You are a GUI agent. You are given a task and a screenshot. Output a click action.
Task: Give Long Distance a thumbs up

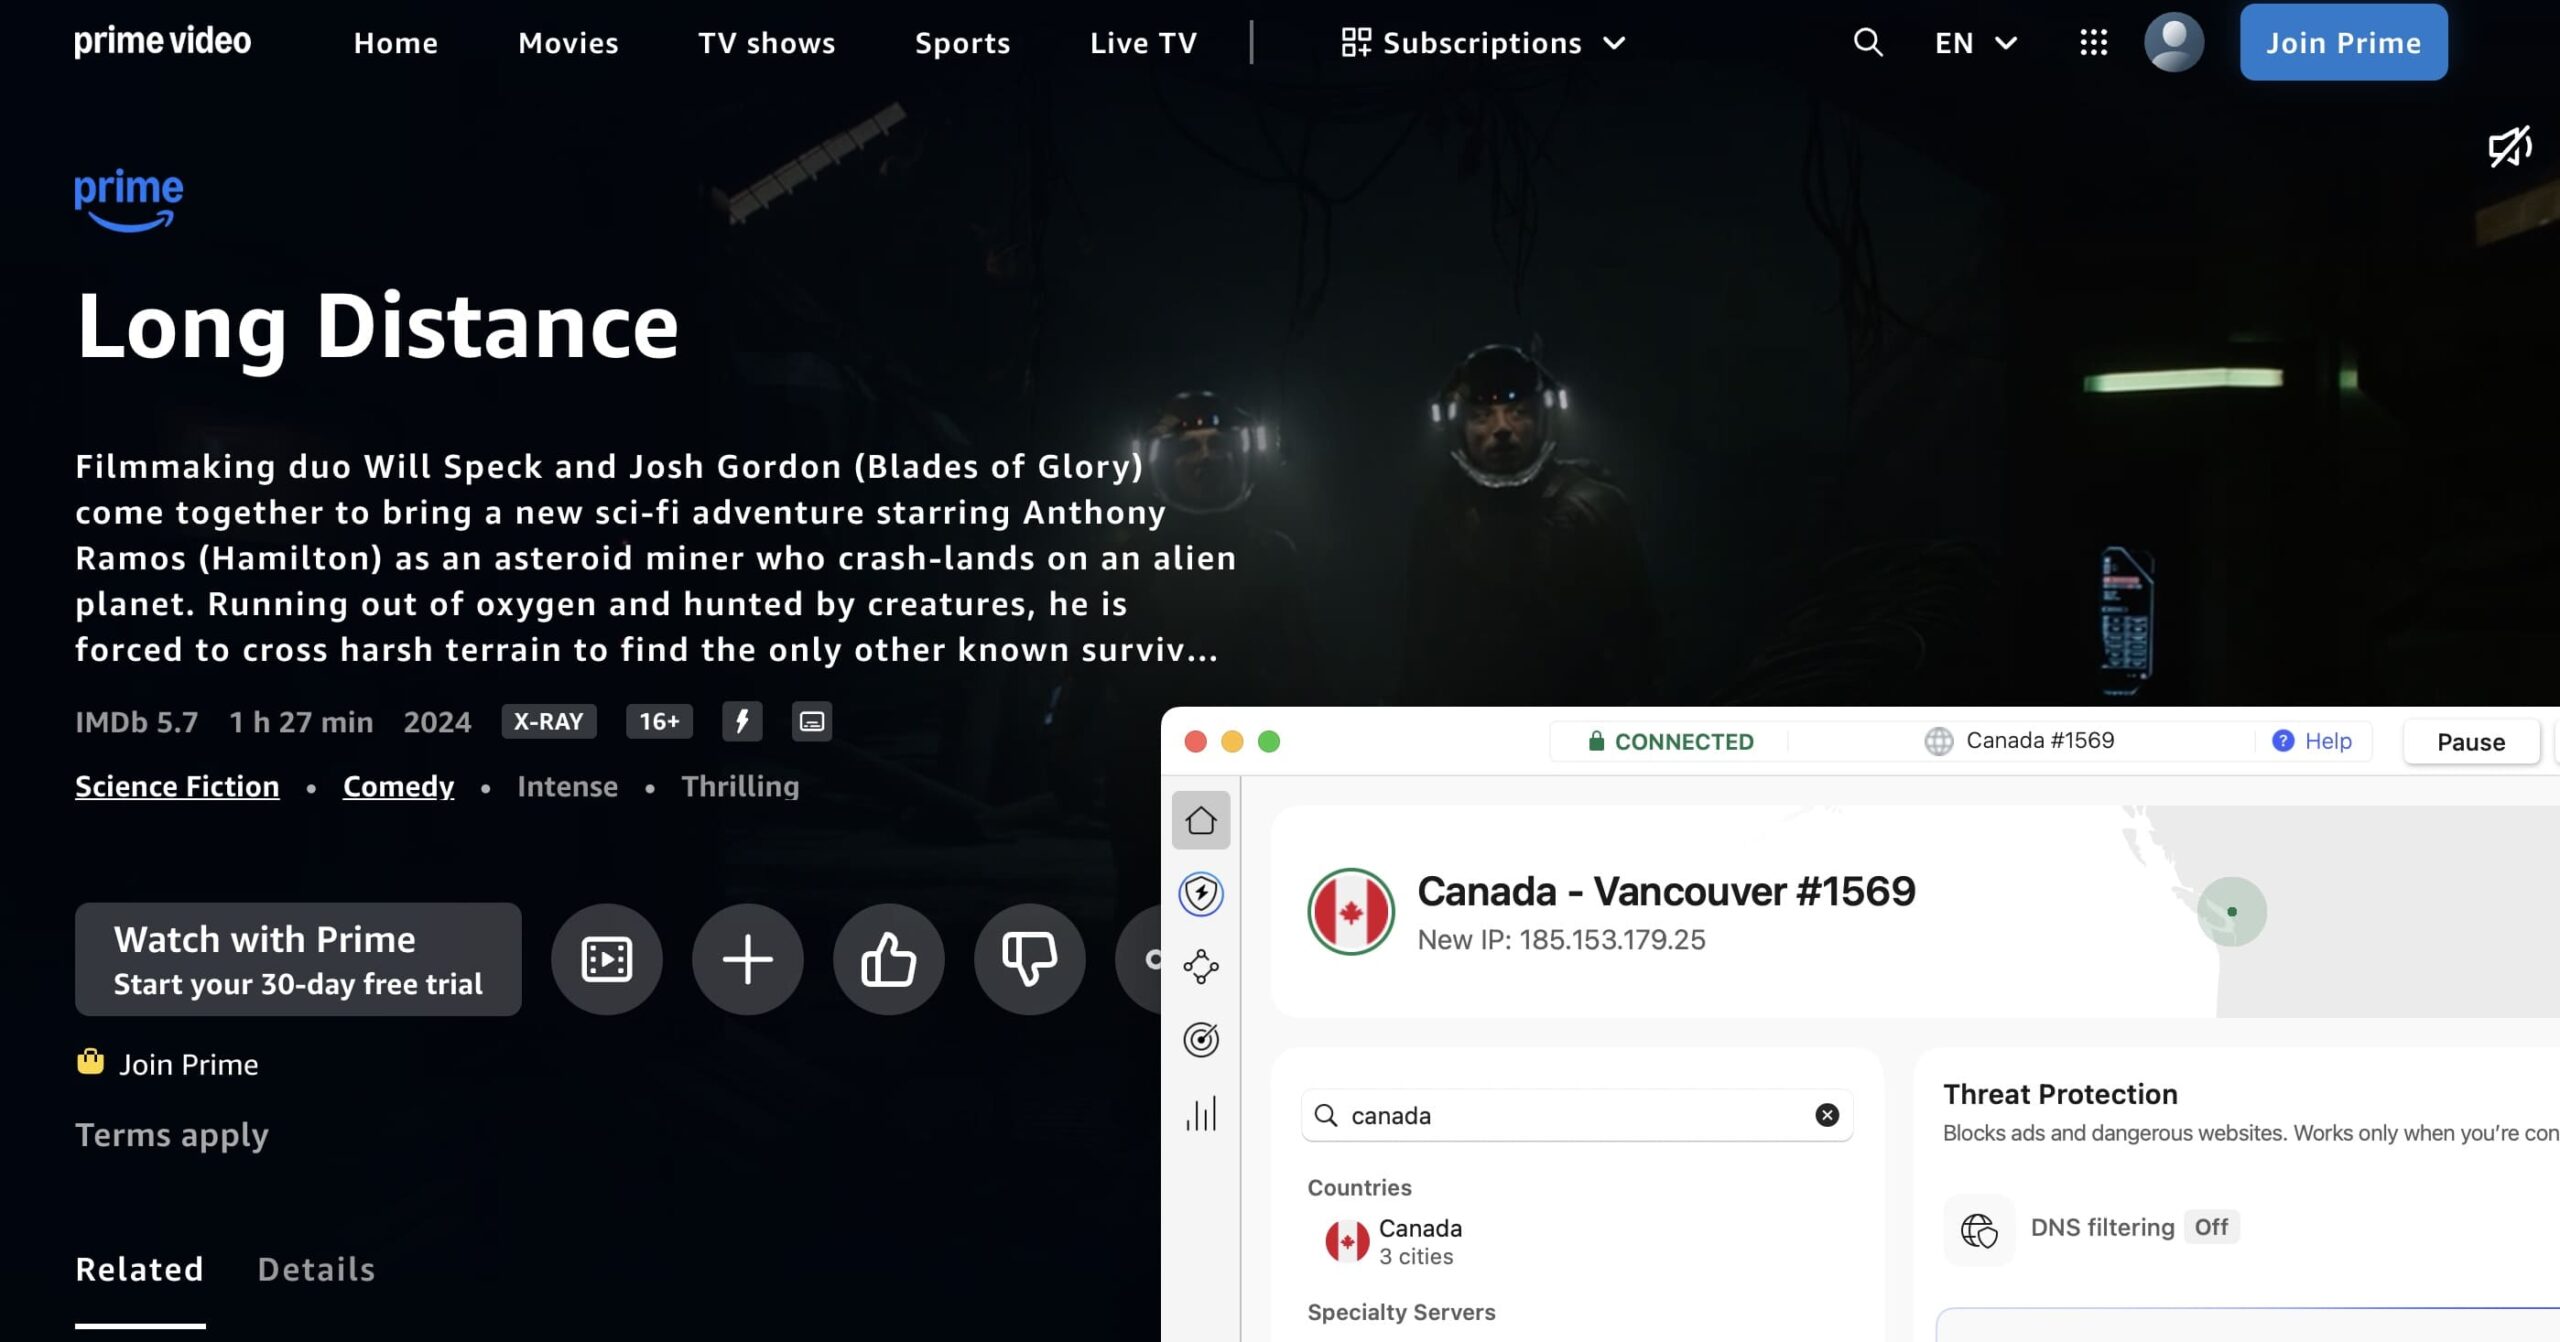point(888,958)
